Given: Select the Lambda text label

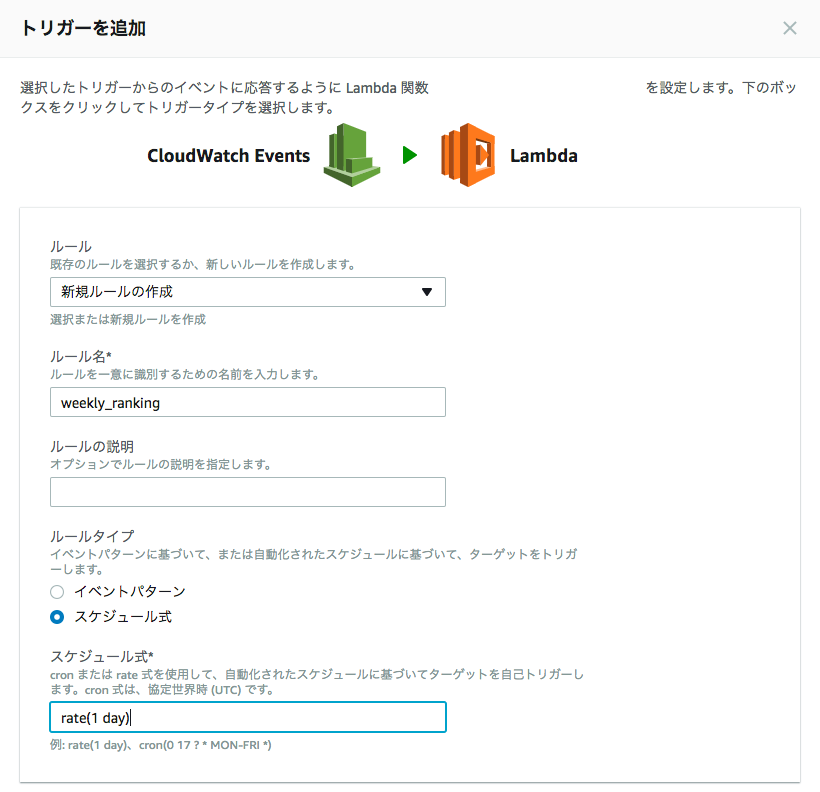Looking at the screenshot, I should pyautogui.click(x=544, y=155).
